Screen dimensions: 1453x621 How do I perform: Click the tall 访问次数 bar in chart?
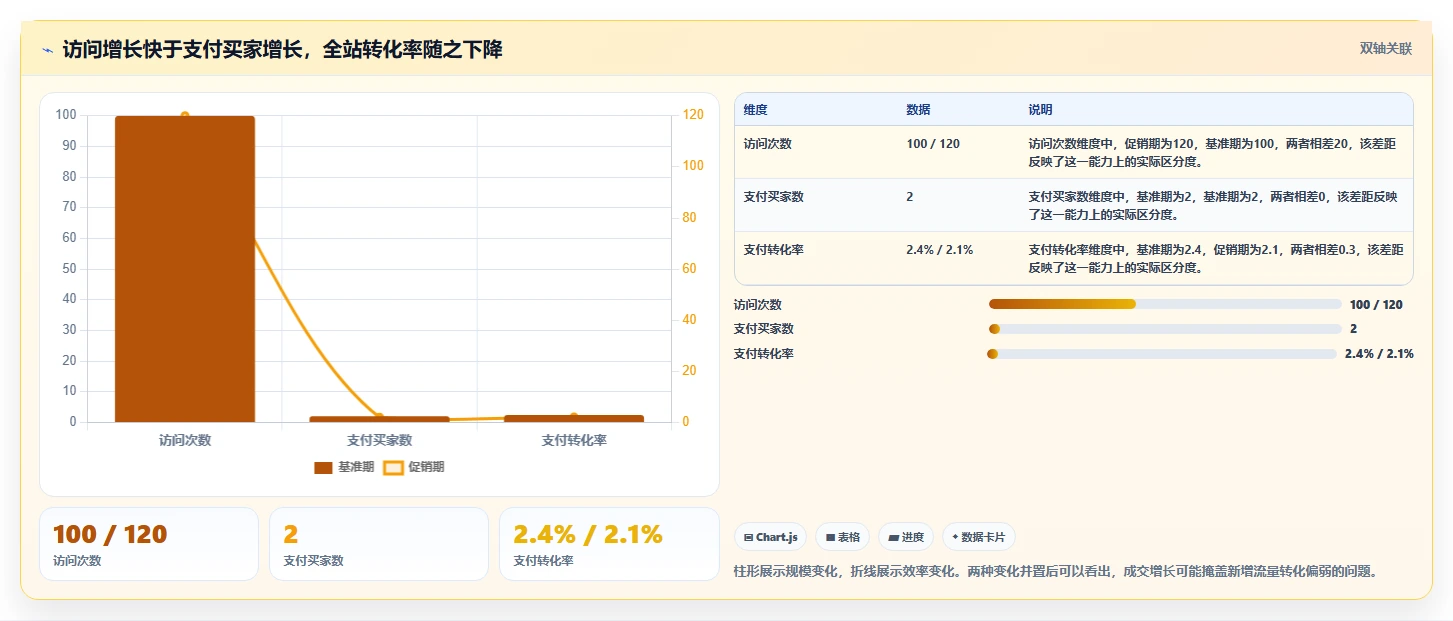click(185, 269)
